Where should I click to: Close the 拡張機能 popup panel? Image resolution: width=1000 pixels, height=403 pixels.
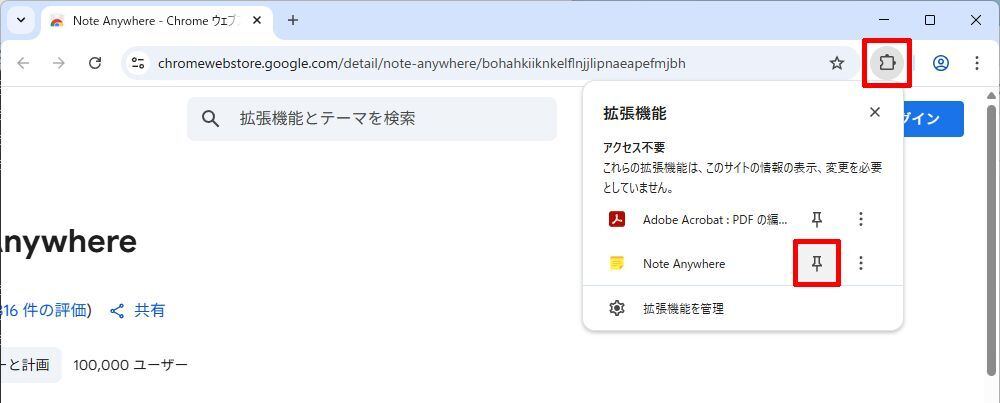click(875, 112)
